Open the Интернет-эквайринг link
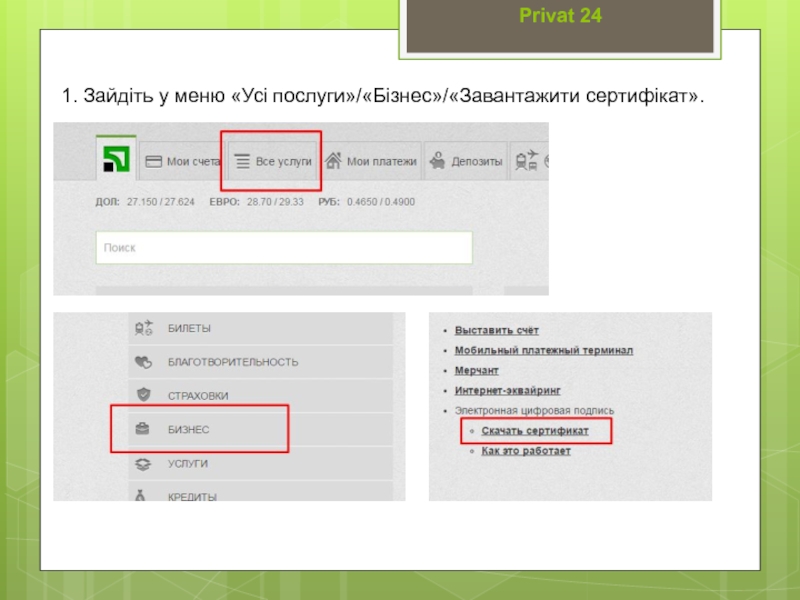The height and width of the screenshot is (600, 800). point(508,390)
